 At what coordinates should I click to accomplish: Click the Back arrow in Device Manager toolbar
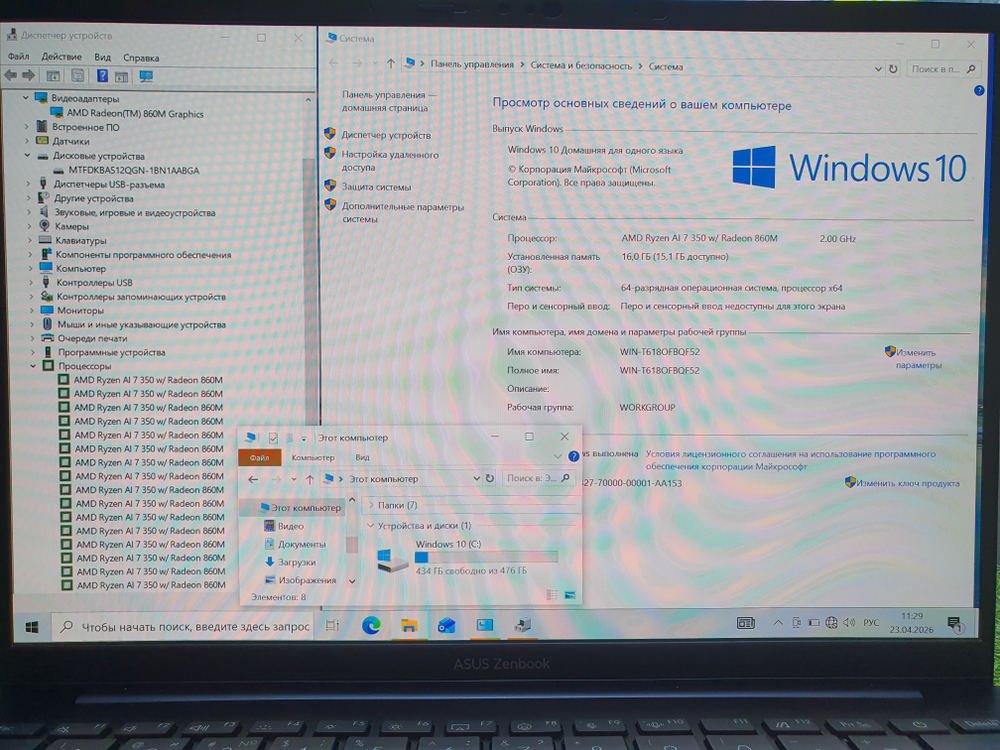[x=11, y=76]
